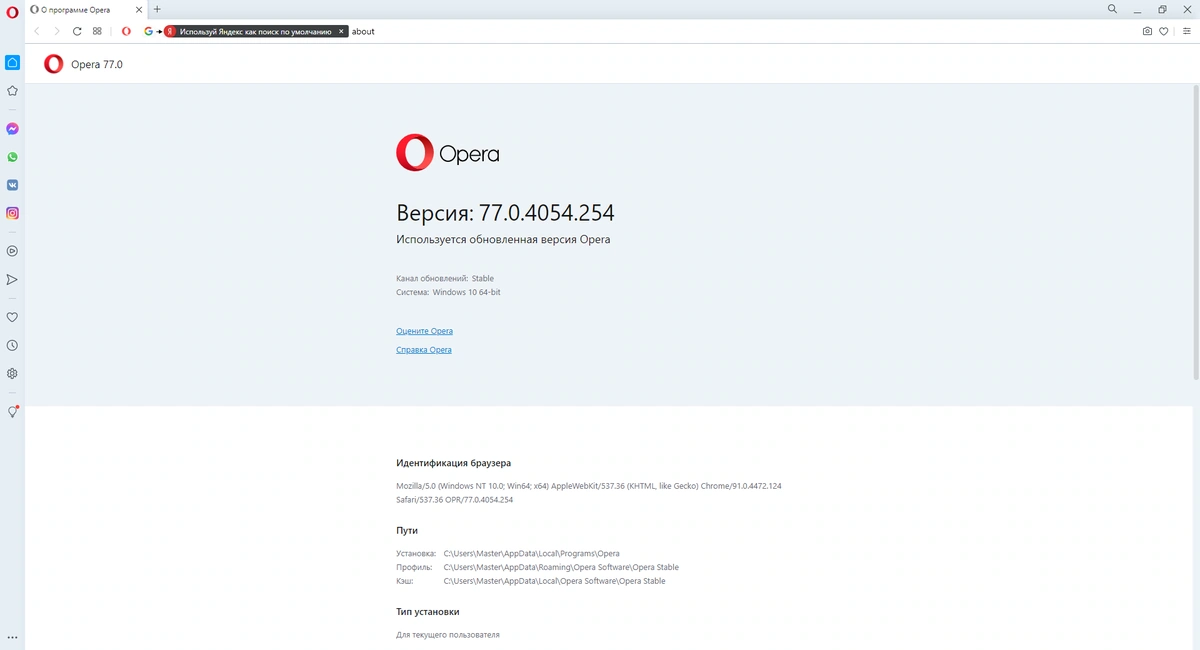
Task: Click the Opera site icon in address bar
Action: click(126, 31)
